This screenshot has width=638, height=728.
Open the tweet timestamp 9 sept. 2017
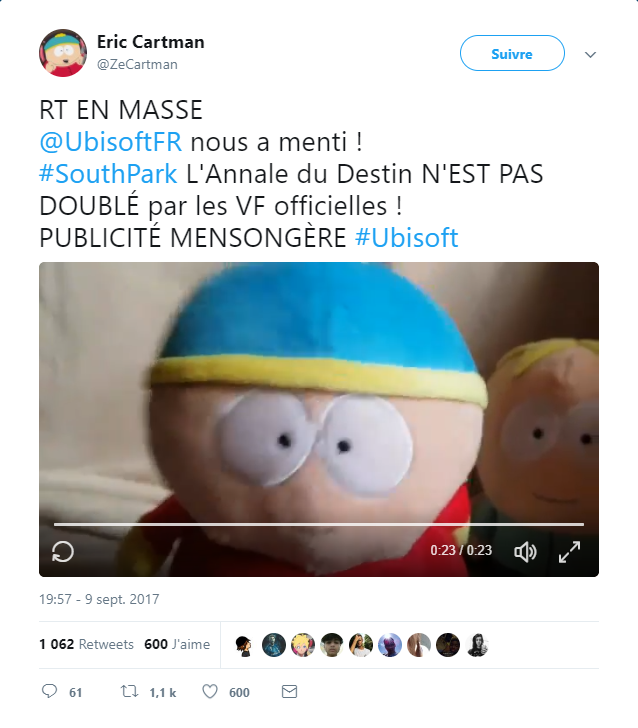[99, 599]
